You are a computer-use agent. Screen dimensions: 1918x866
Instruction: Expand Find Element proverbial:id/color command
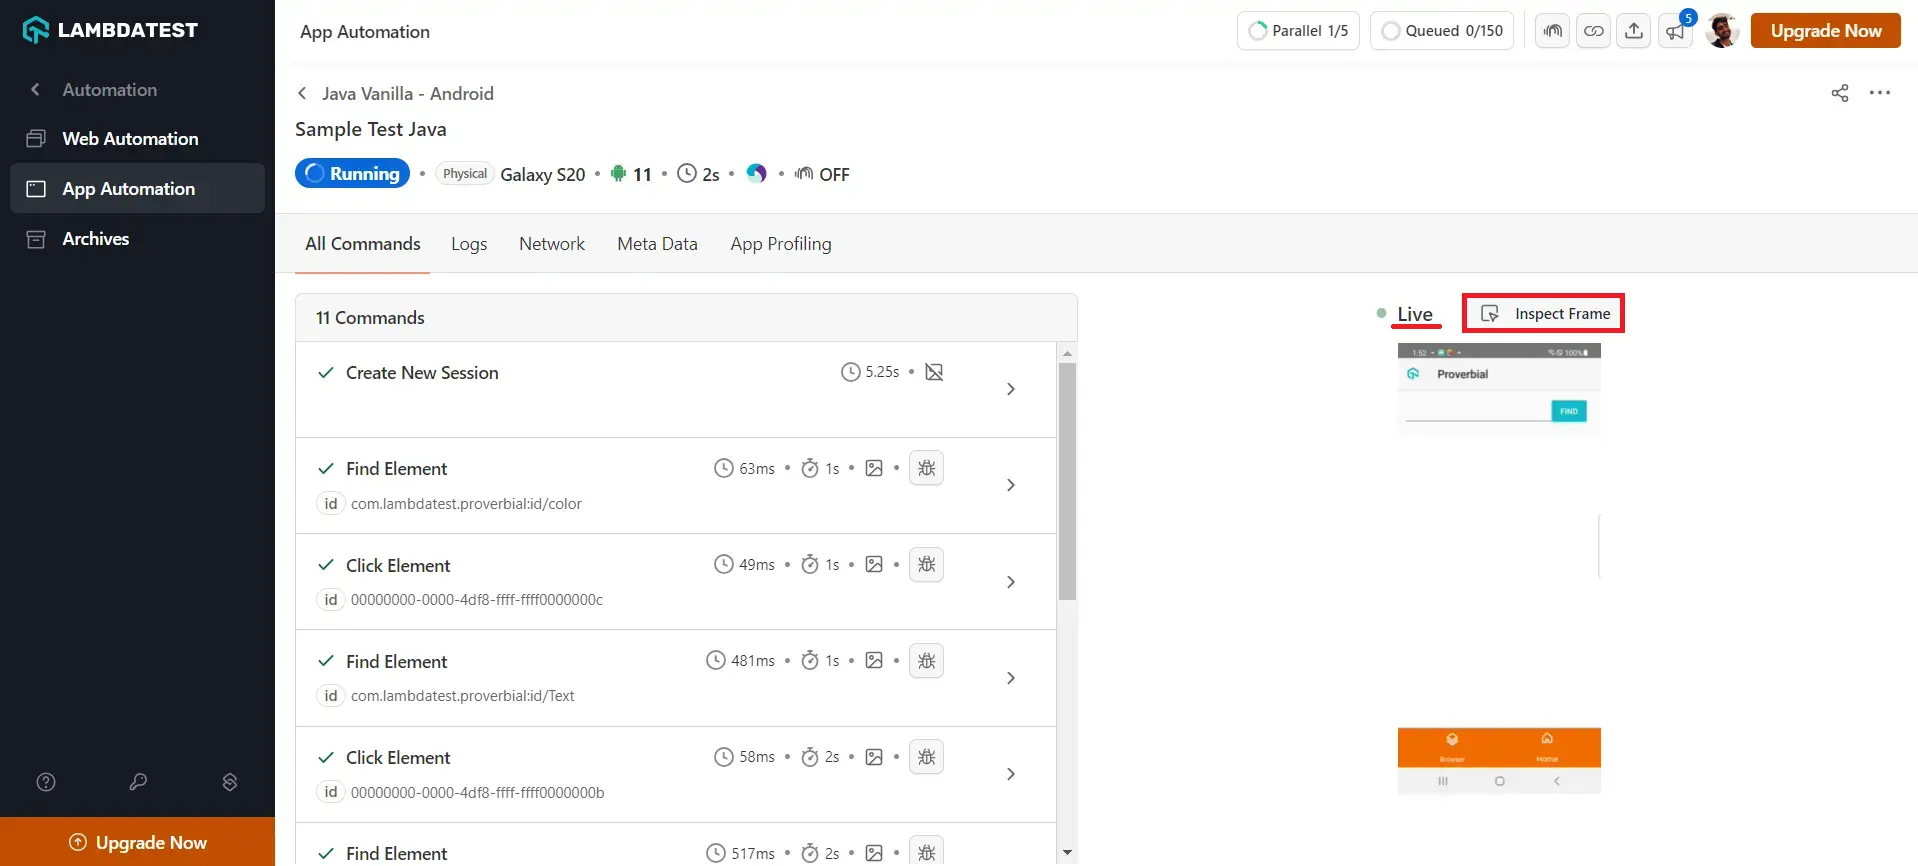tap(1011, 485)
